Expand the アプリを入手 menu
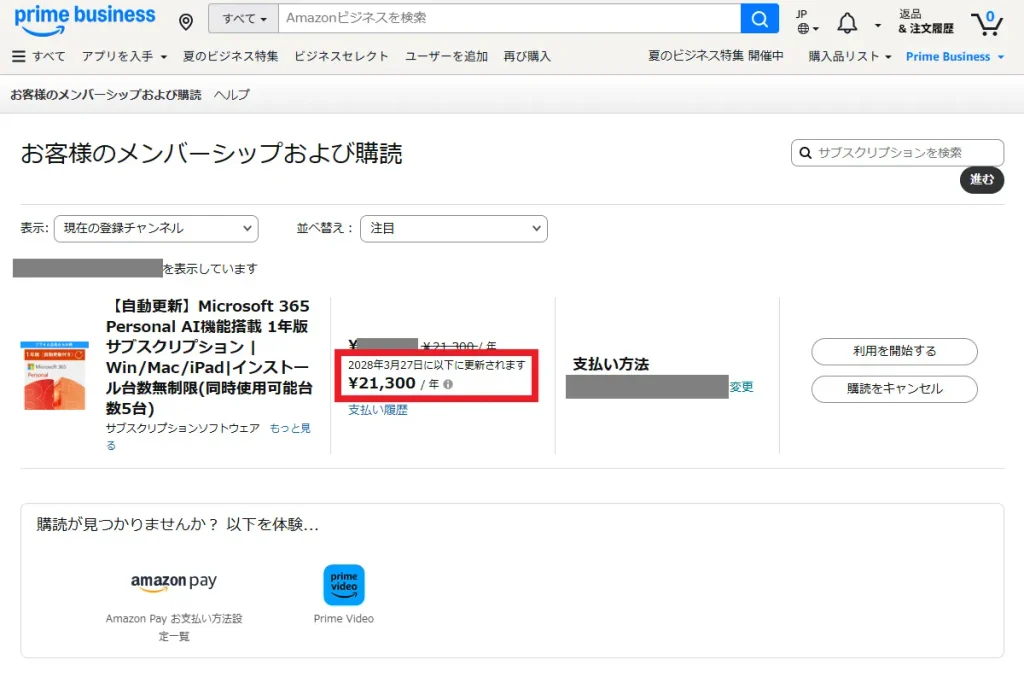The image size is (1024, 683). 124,56
